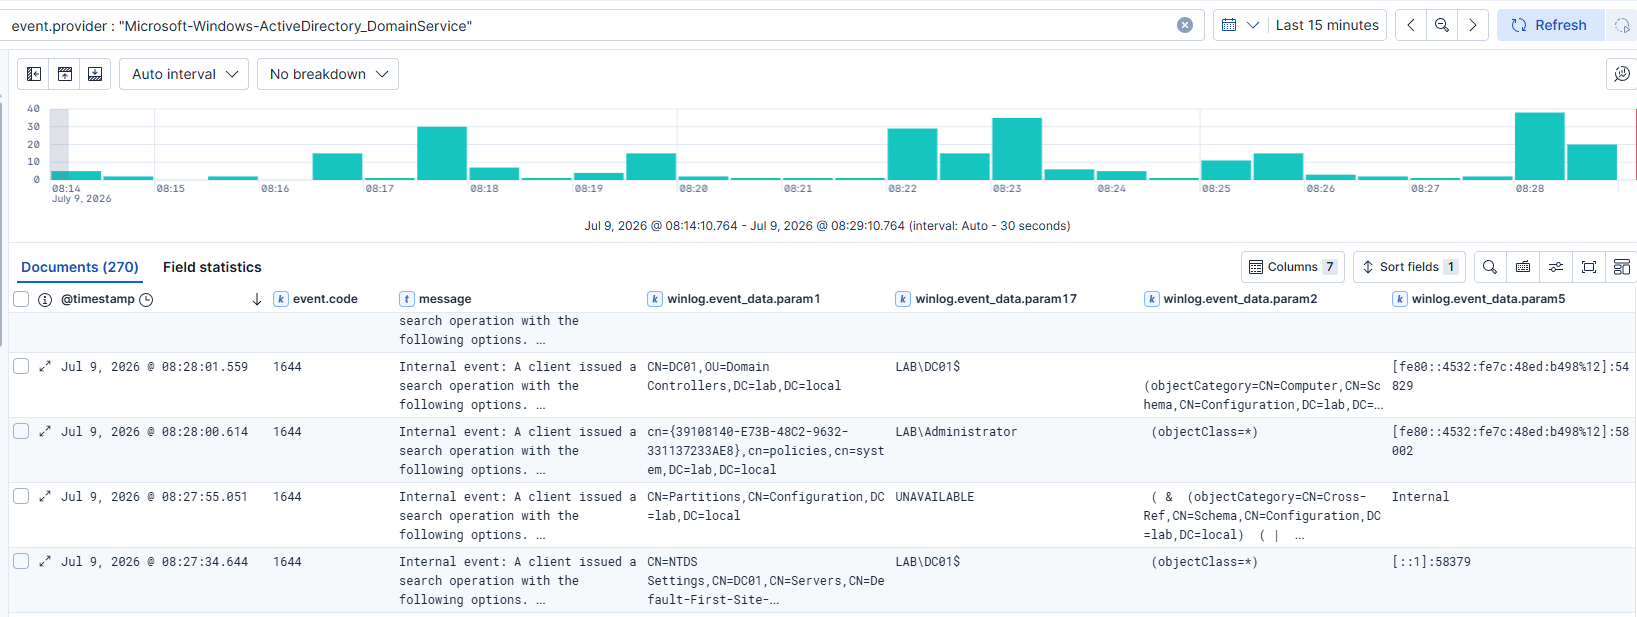Select the row checkbox for 08:28:01.559
This screenshot has height=617, width=1637.
coord(21,366)
